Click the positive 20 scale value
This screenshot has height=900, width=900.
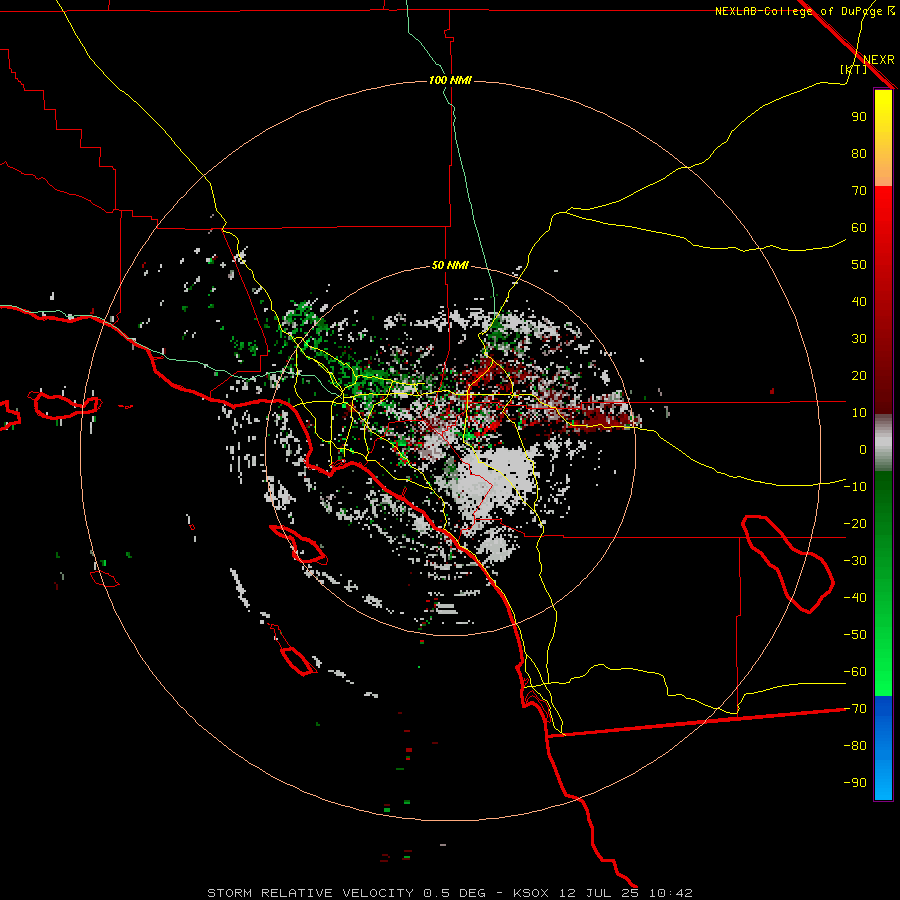pyautogui.click(x=859, y=375)
